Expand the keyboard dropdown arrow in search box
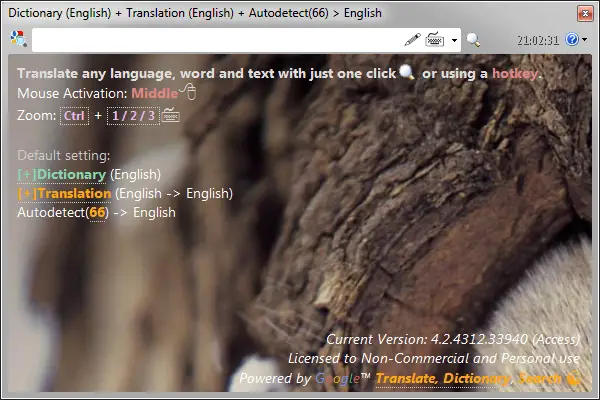The height and width of the screenshot is (400, 600). pyautogui.click(x=454, y=40)
